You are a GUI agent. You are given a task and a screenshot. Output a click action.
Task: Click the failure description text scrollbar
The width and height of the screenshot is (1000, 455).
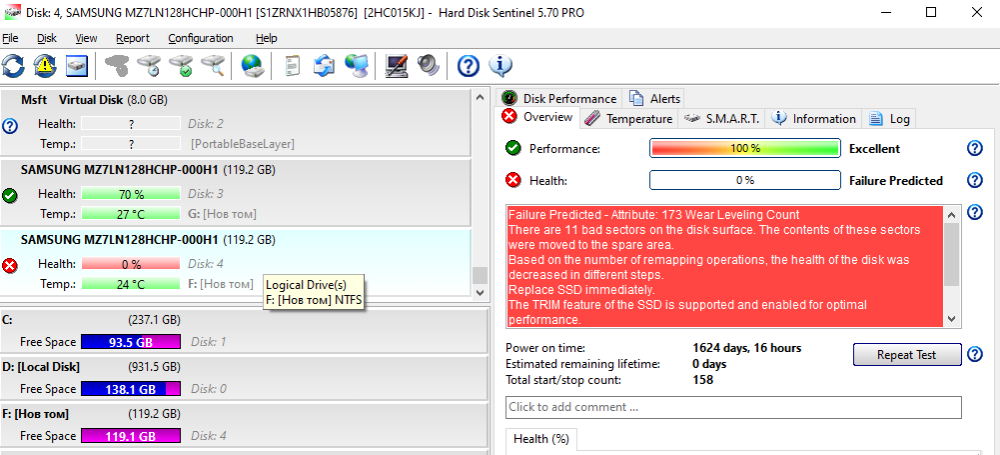click(952, 265)
